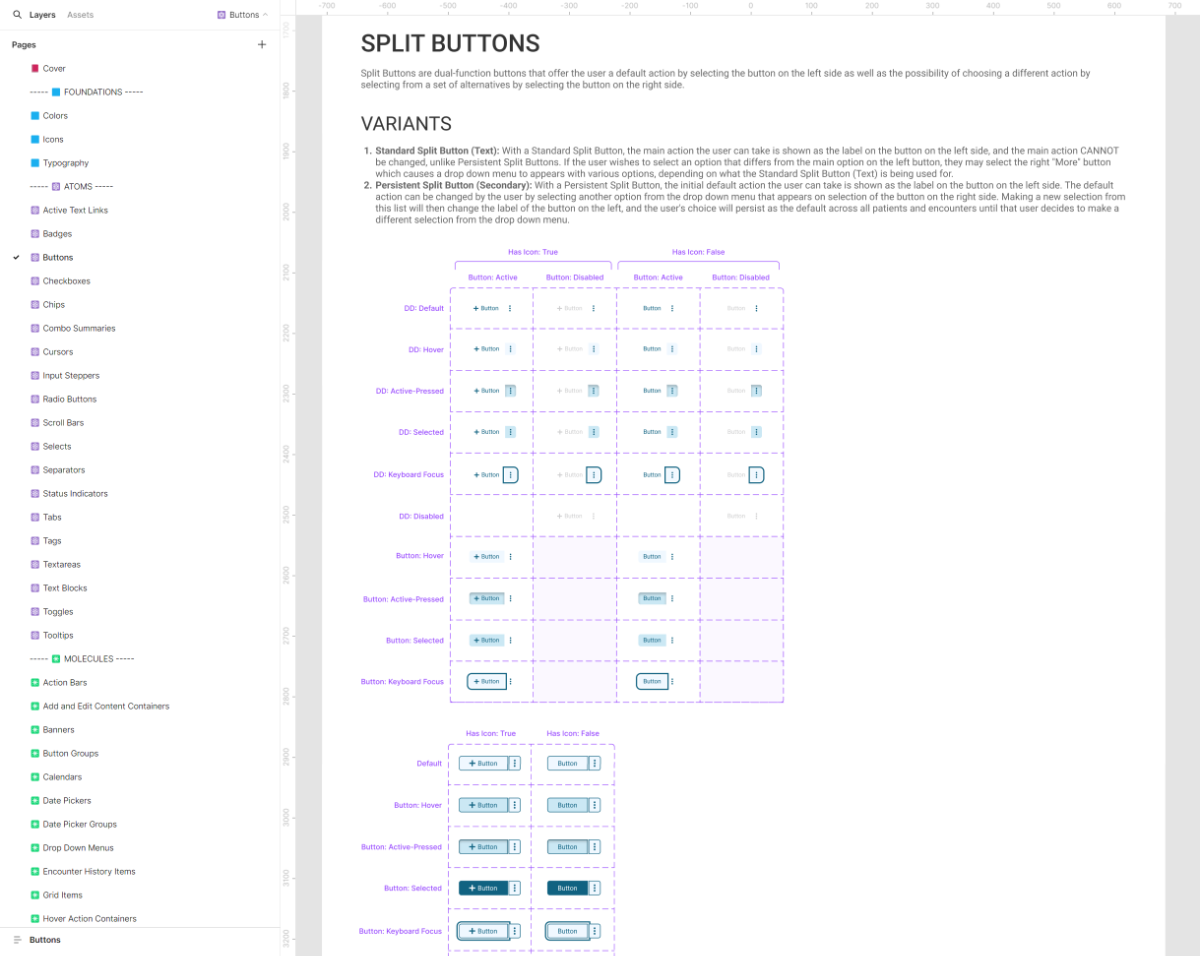The image size is (1200, 956).
Task: Open the Toggles page
Action: [x=58, y=612]
